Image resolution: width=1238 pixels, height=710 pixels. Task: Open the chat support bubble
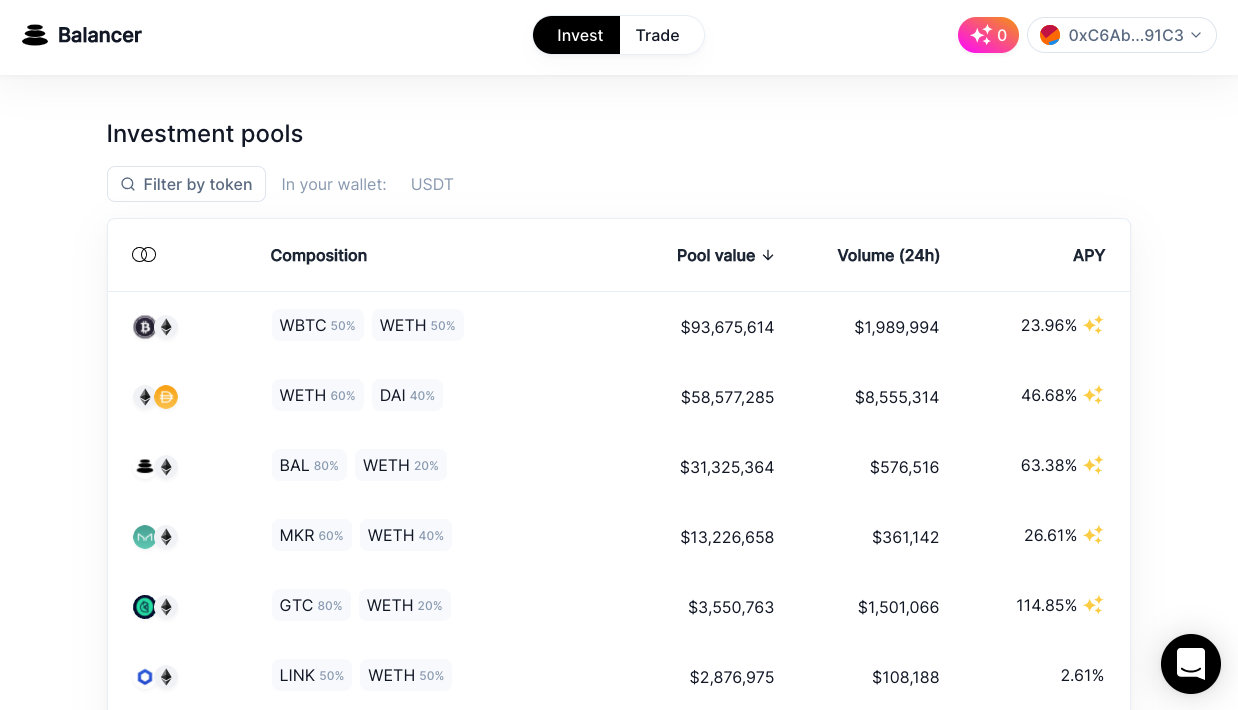click(x=1190, y=664)
